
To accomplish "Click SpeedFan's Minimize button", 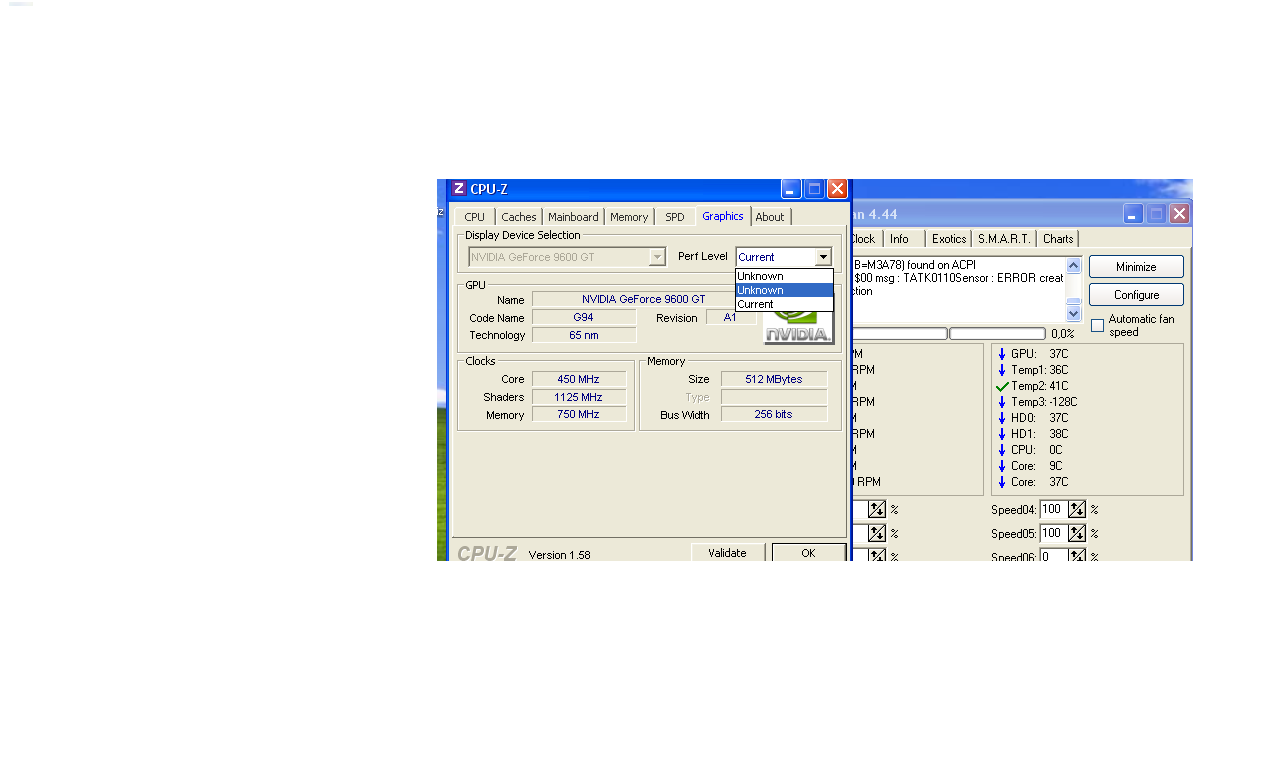I will click(1136, 267).
